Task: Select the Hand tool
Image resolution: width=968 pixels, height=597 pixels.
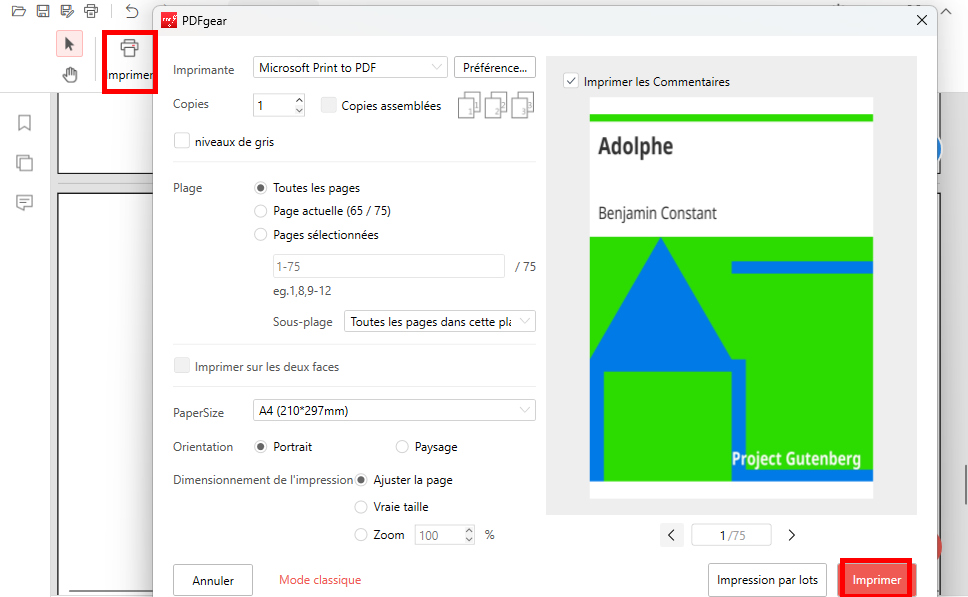Action: (69, 73)
